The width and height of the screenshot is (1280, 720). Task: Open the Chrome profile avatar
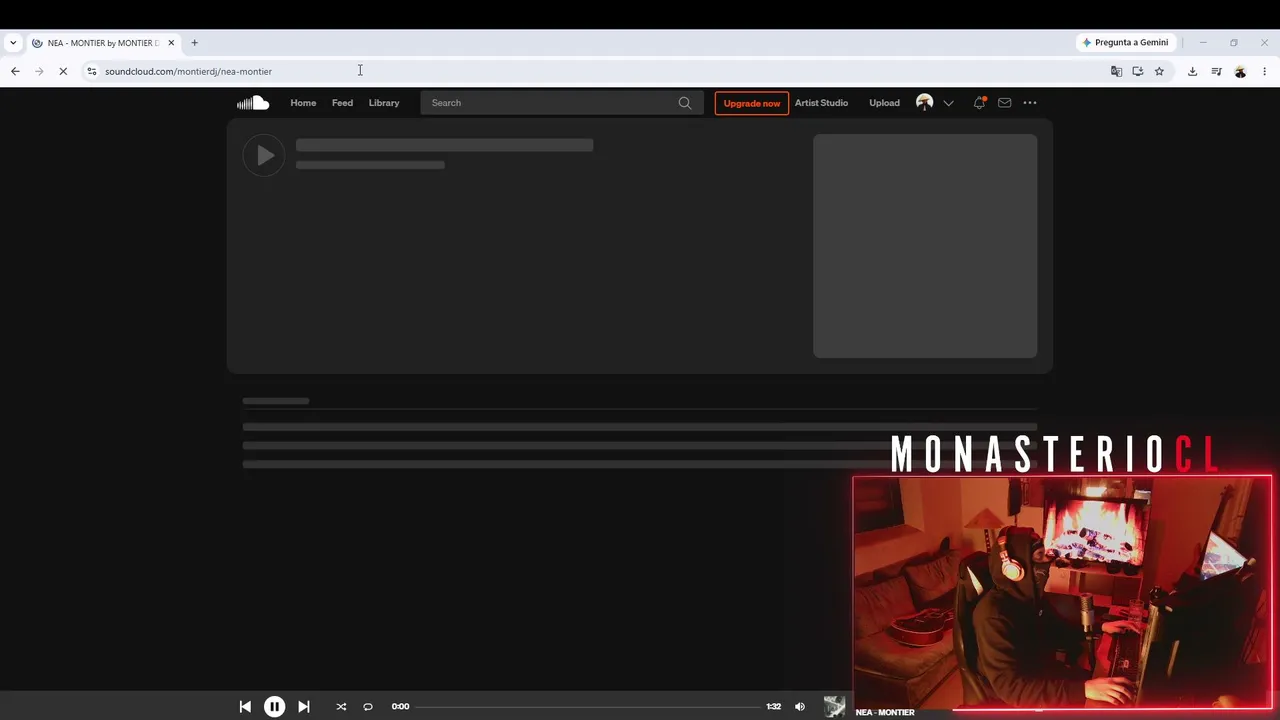pos(1240,71)
